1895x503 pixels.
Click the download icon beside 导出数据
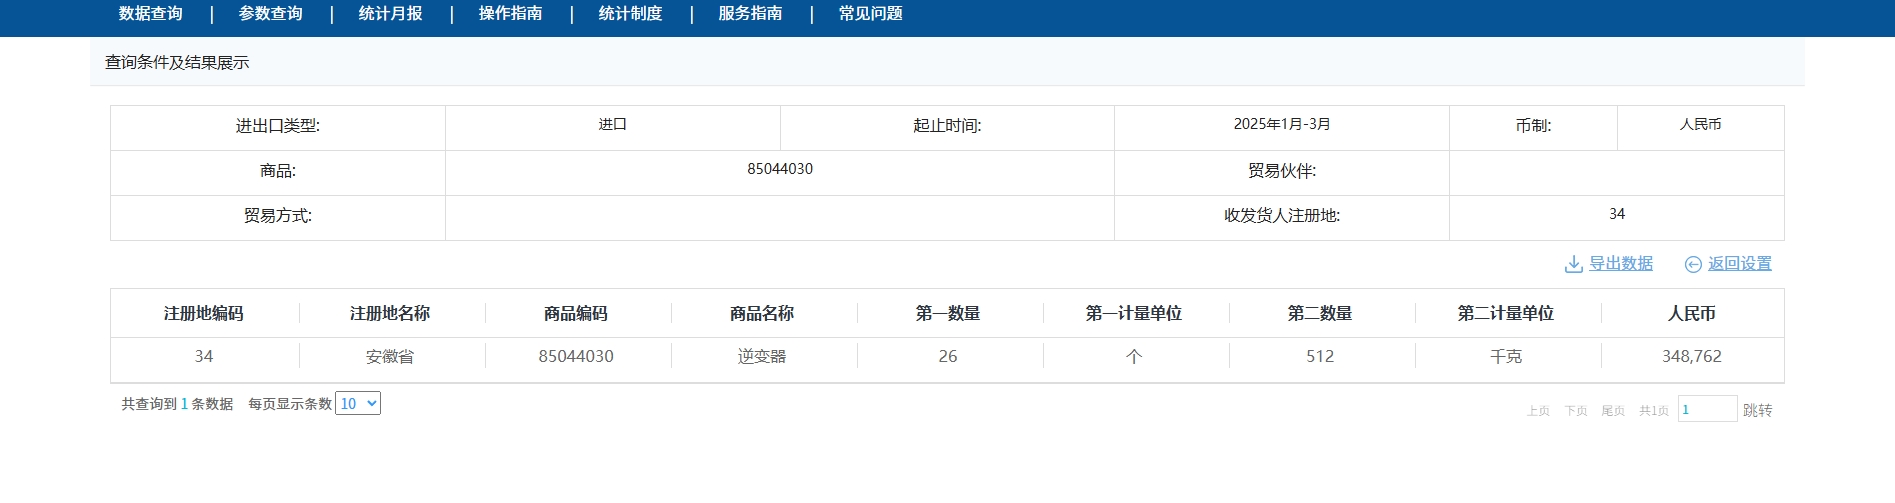pos(1573,264)
